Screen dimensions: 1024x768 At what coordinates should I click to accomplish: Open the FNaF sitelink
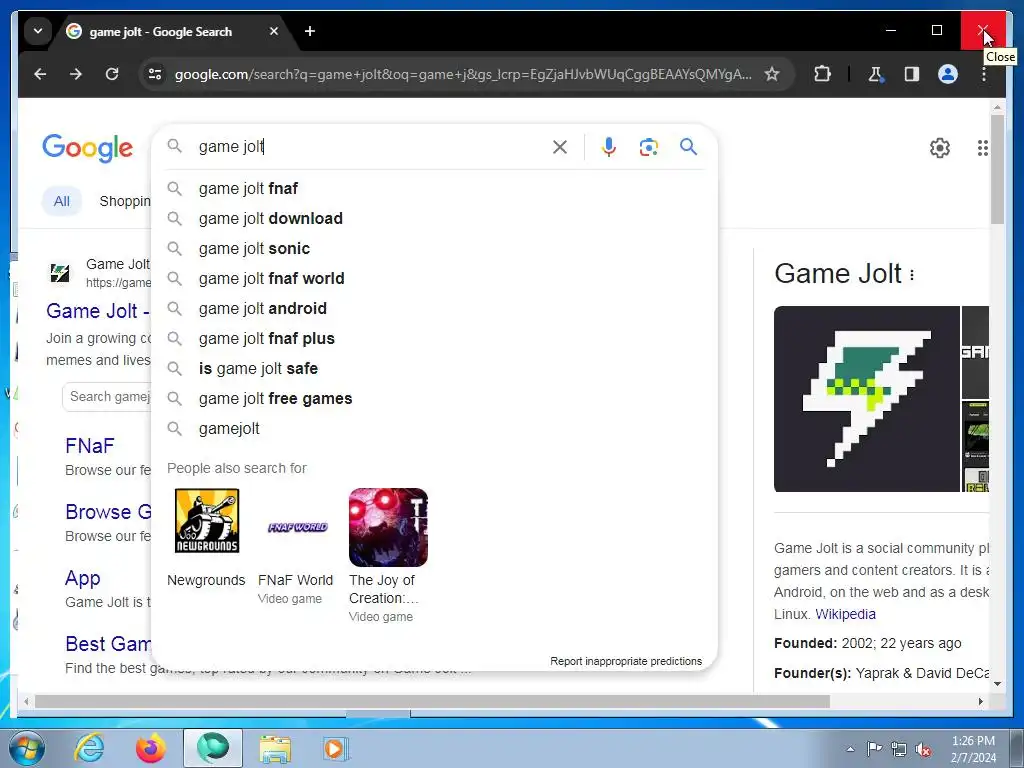(89, 446)
